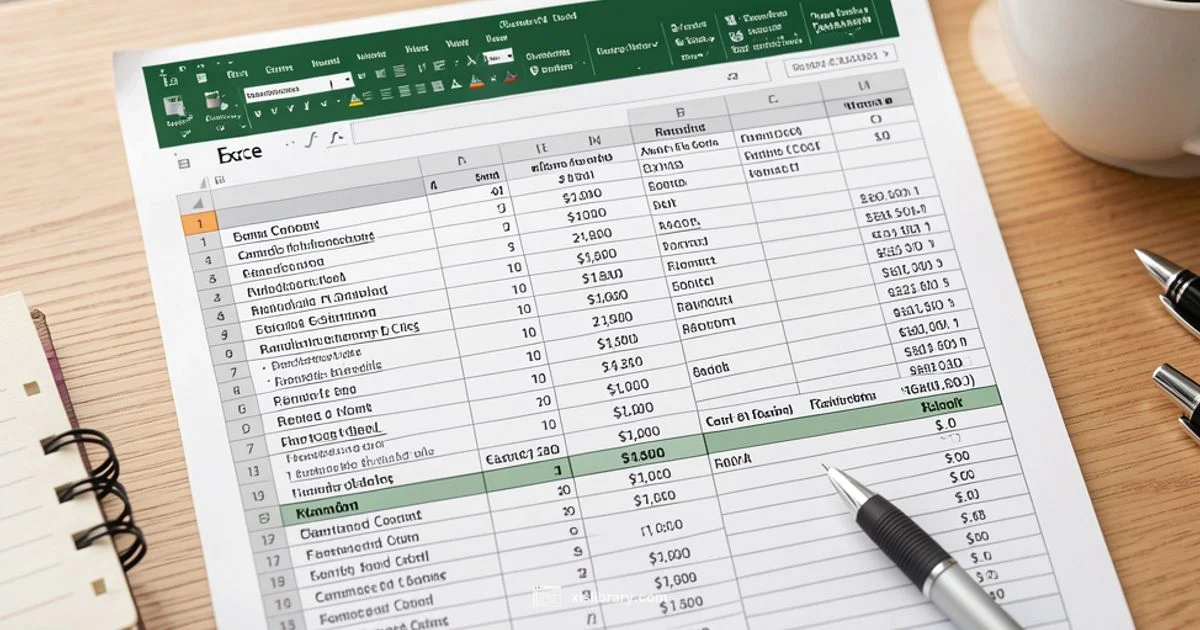The height and width of the screenshot is (630, 1200).
Task: Click the Select All corner triangle
Action: [205, 182]
